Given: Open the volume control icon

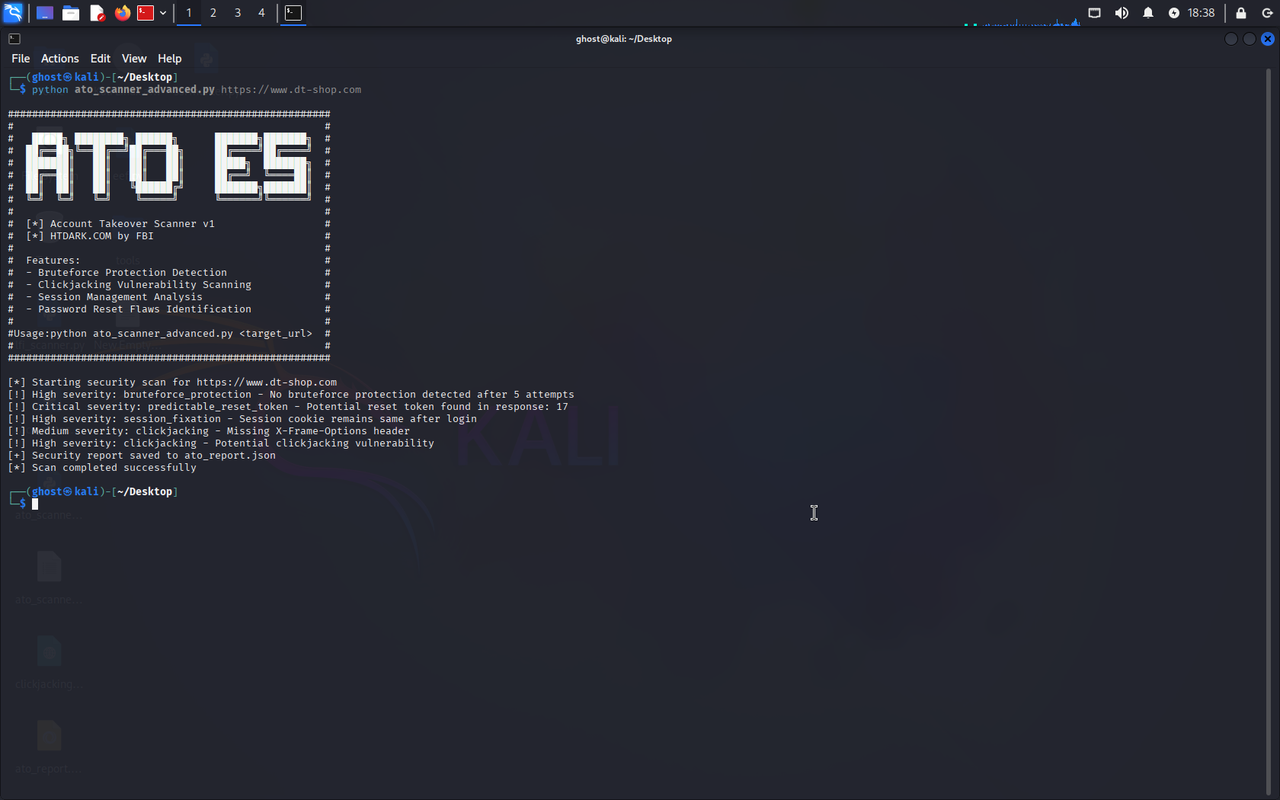Looking at the screenshot, I should pyautogui.click(x=1121, y=13).
